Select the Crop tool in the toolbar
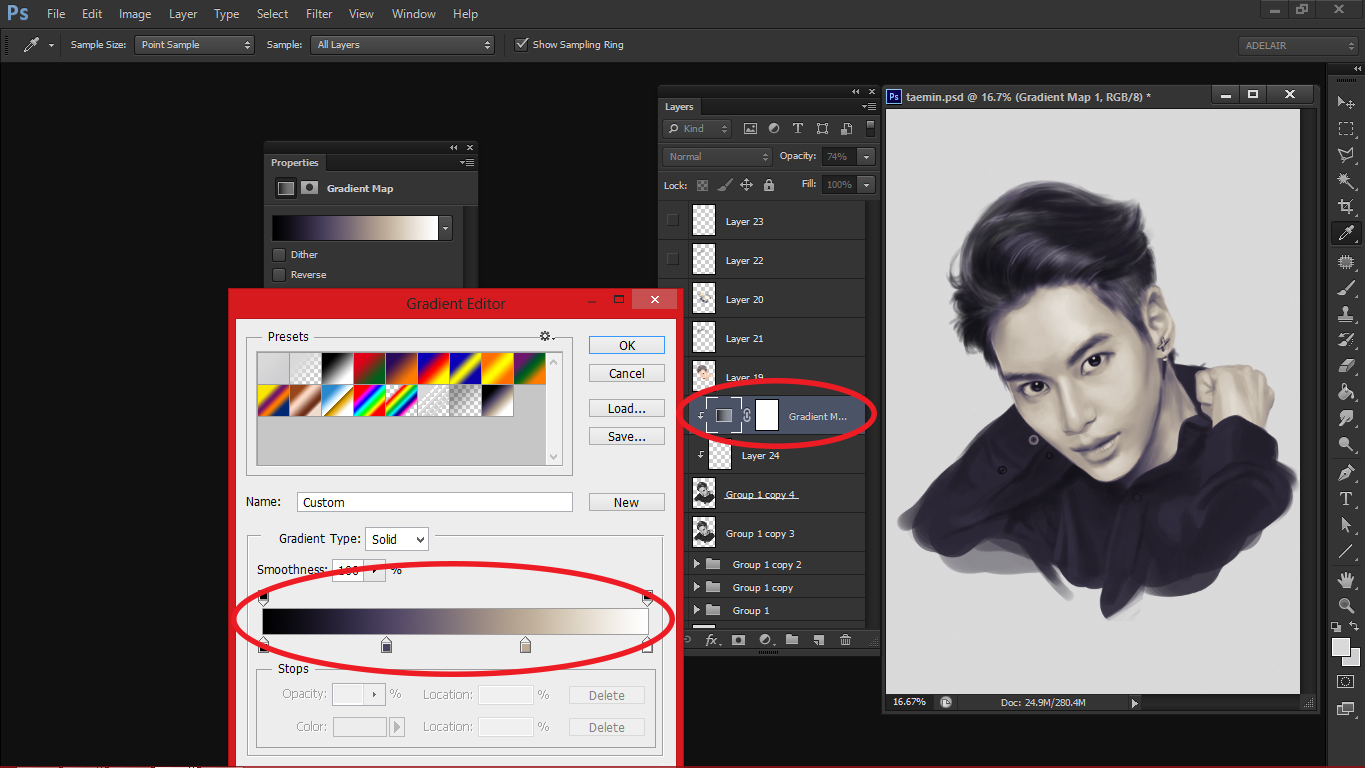The height and width of the screenshot is (768, 1365). tap(1346, 207)
